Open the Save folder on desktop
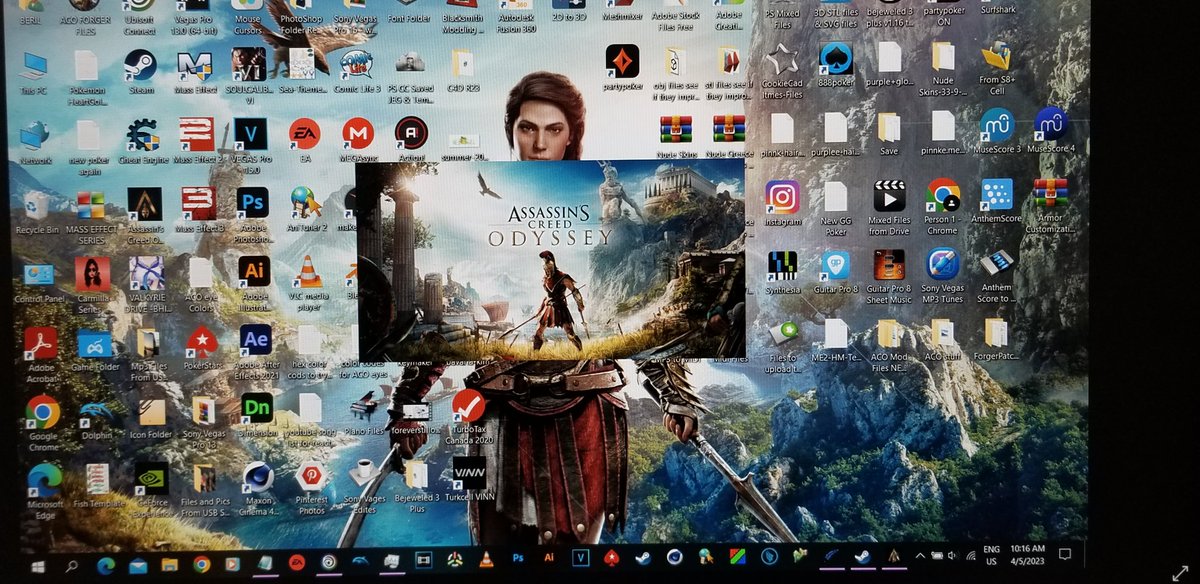The image size is (1200, 584). pyautogui.click(x=888, y=134)
